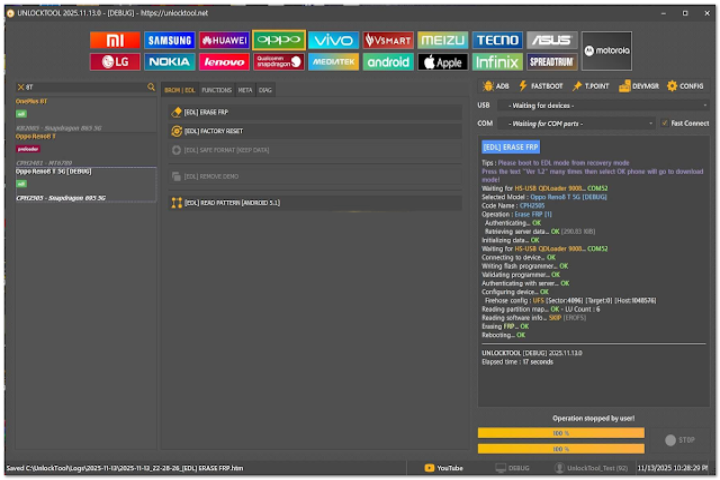Toggle the Fast Connect checkbox

[664, 123]
